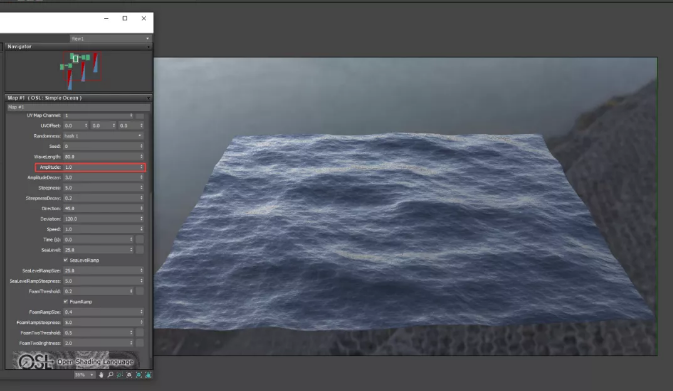Open the Randomness hash dropdown
This screenshot has height=391, width=673.
pos(103,136)
